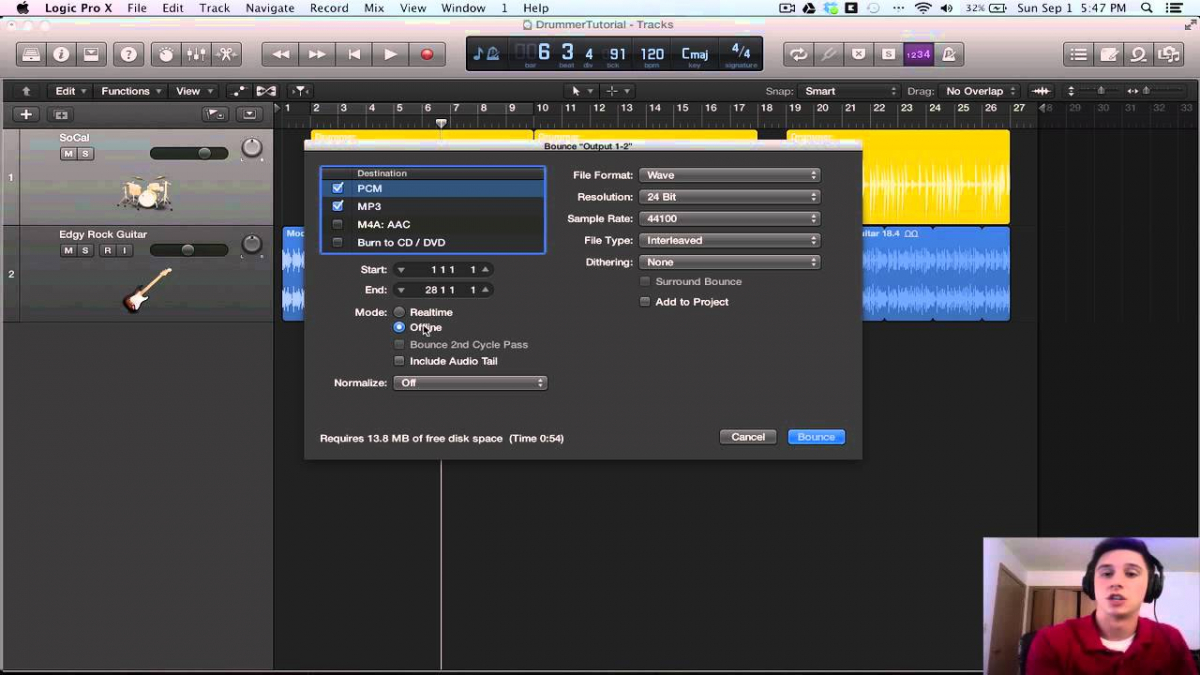The height and width of the screenshot is (675, 1200).
Task: Enable the M4A: AAC destination checkbox
Action: point(338,224)
